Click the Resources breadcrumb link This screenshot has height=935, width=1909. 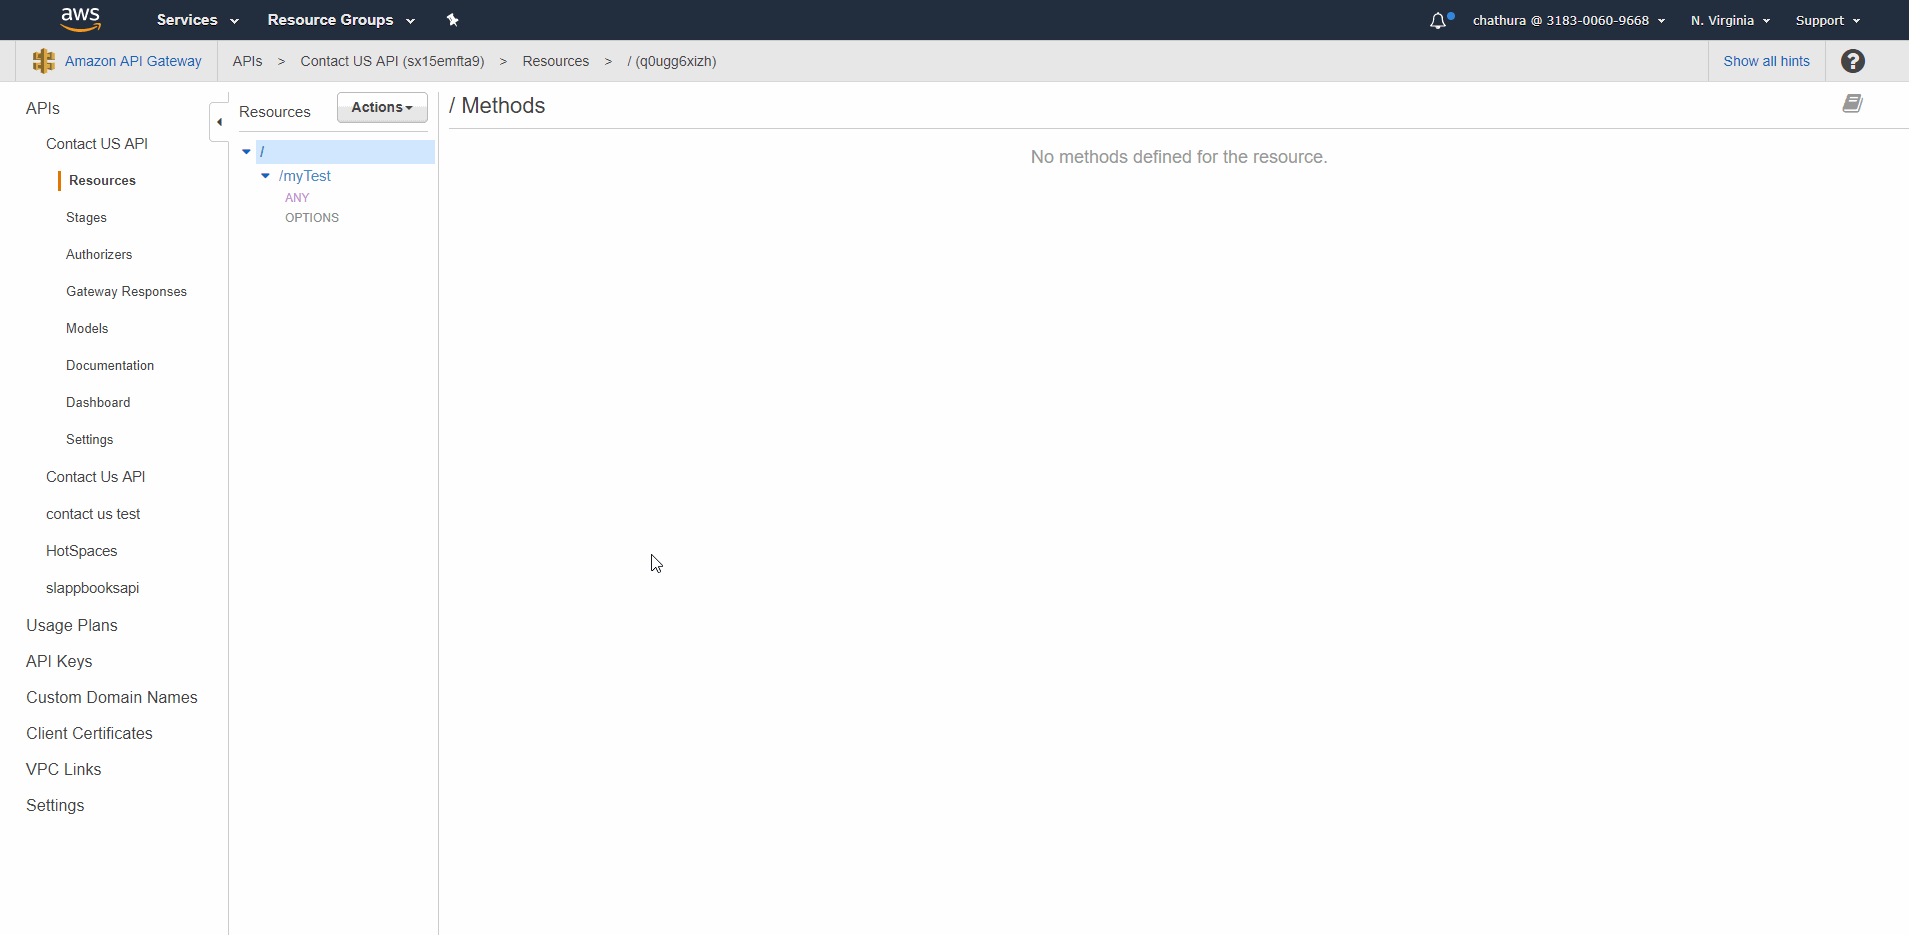click(555, 61)
